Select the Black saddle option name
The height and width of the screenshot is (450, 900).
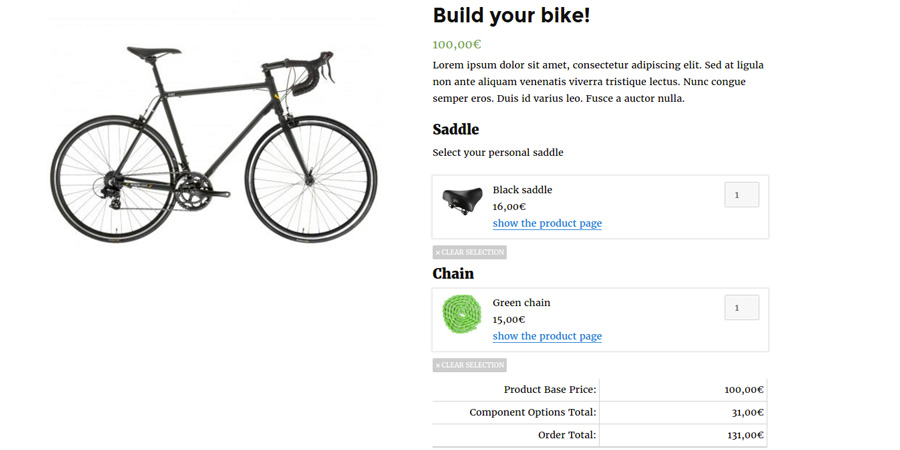coord(522,190)
